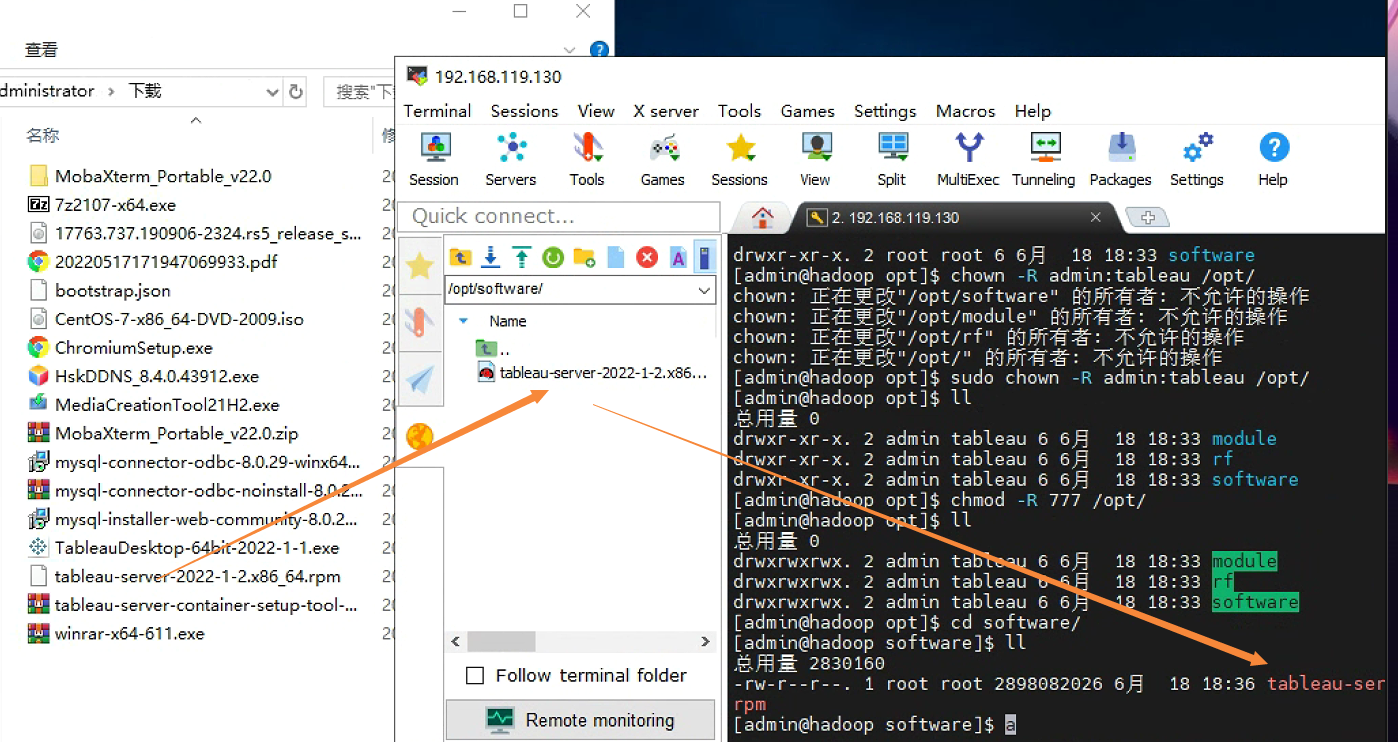Open the Sftp globe sidebar tab

[x=420, y=436]
